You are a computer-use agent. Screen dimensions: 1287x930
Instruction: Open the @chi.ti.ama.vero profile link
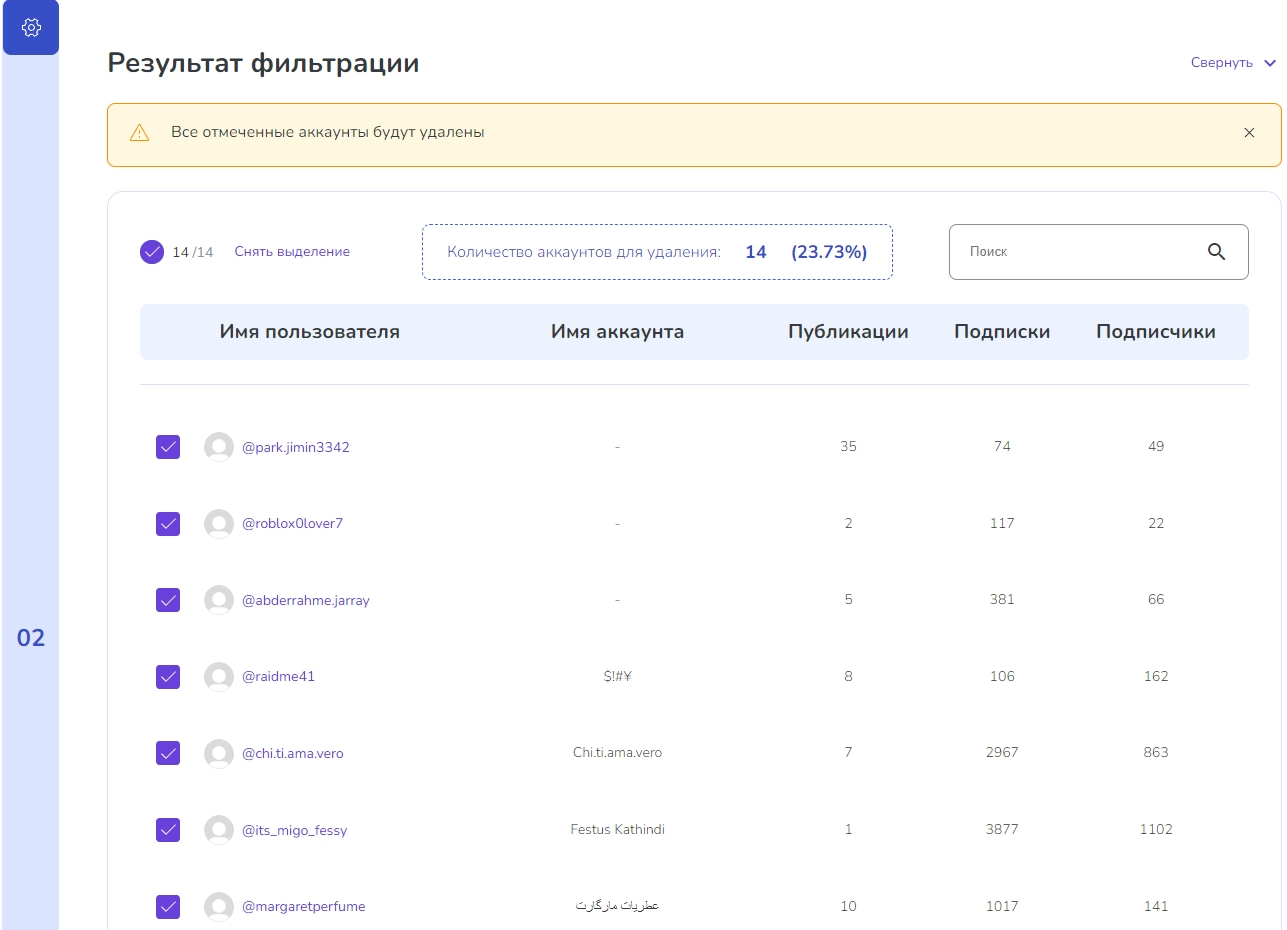point(293,753)
